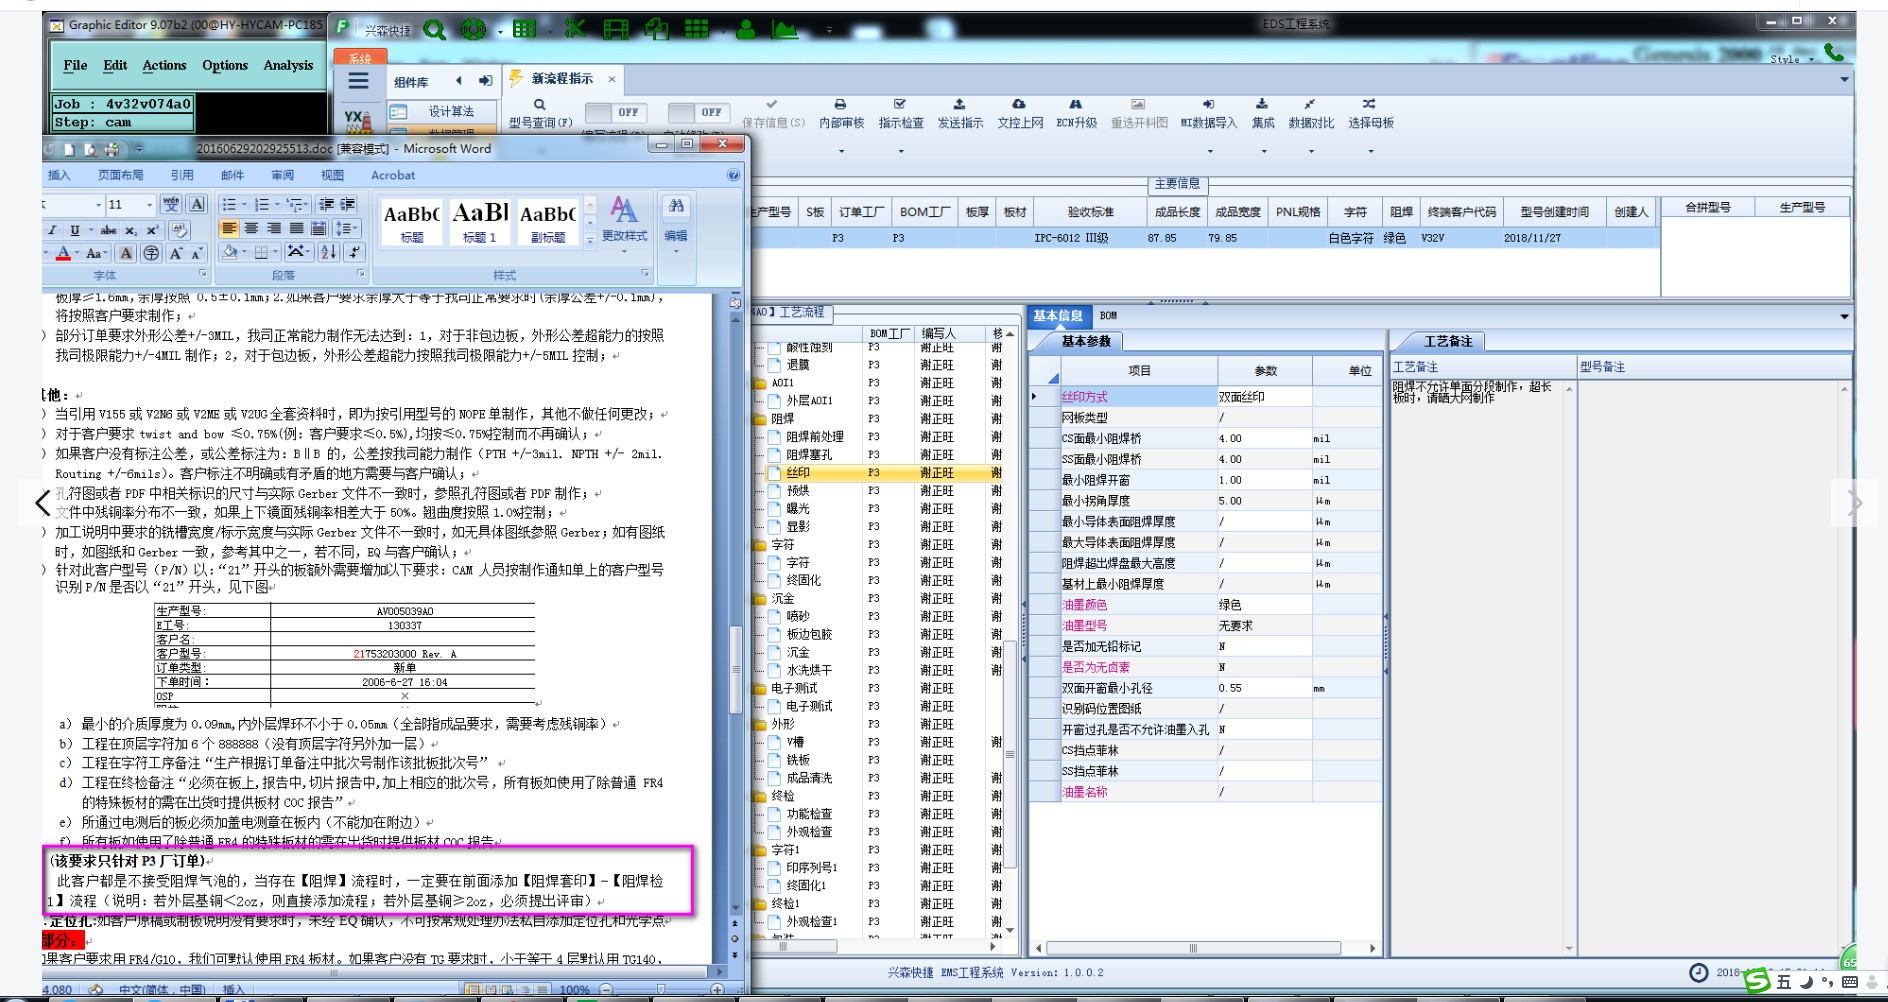1888x1002 pixels.
Task: Open Word font color dropdown arrow
Action: tap(77, 253)
